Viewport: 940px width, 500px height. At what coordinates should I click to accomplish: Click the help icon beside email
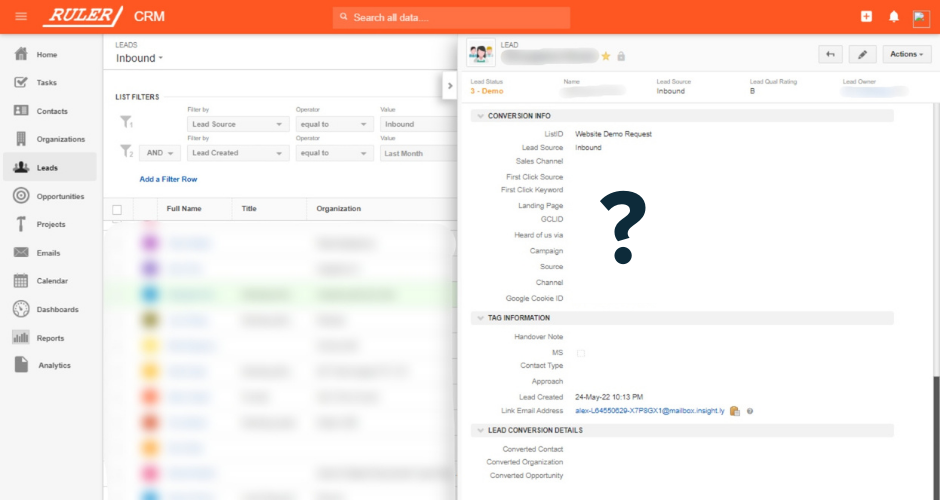750,411
